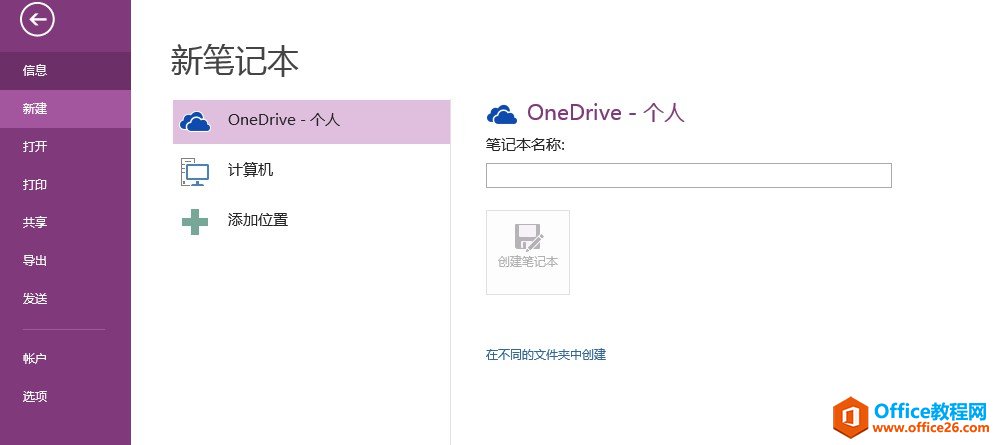The height and width of the screenshot is (445, 996).
Task: Choose 导出 from the sidebar
Action: pos(35,261)
